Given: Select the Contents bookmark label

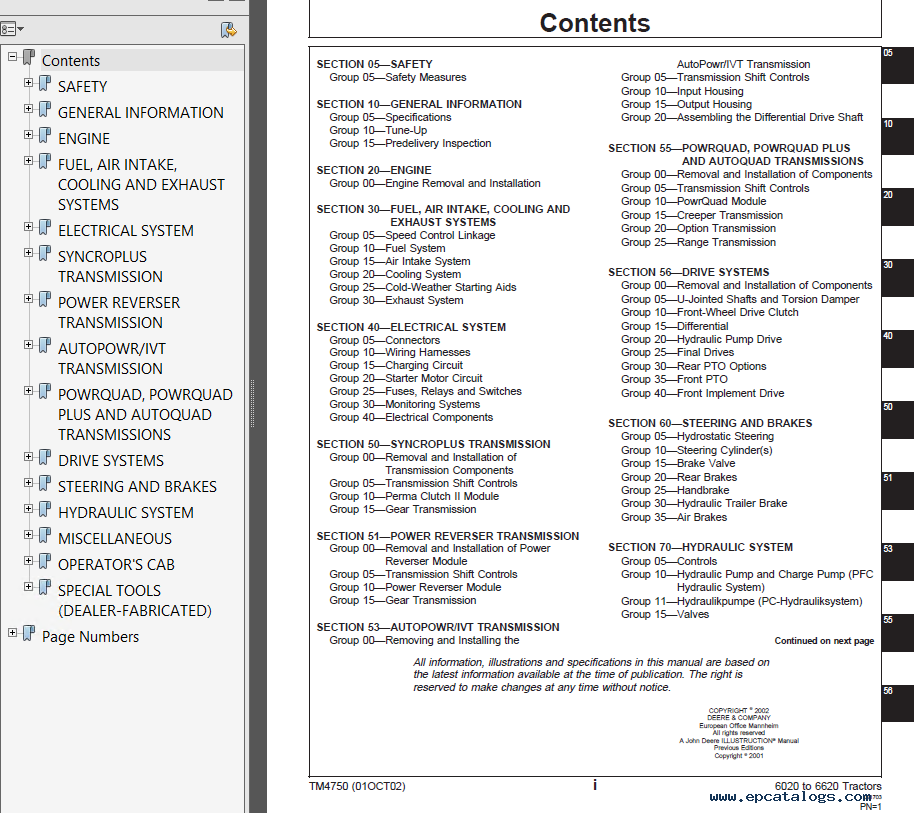Looking at the screenshot, I should (71, 61).
